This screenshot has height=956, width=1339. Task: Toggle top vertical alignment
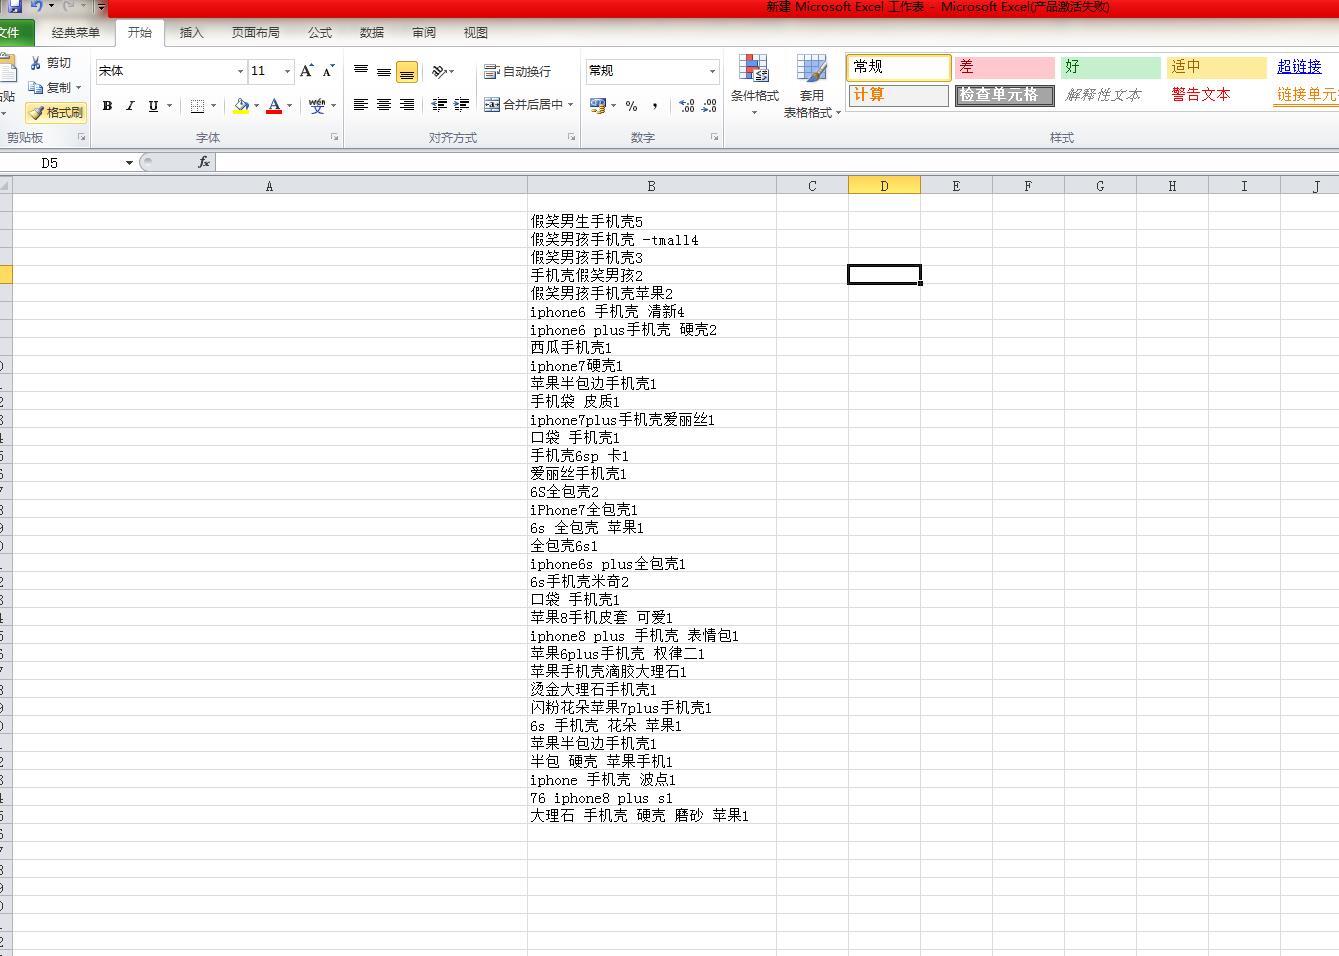coord(361,71)
